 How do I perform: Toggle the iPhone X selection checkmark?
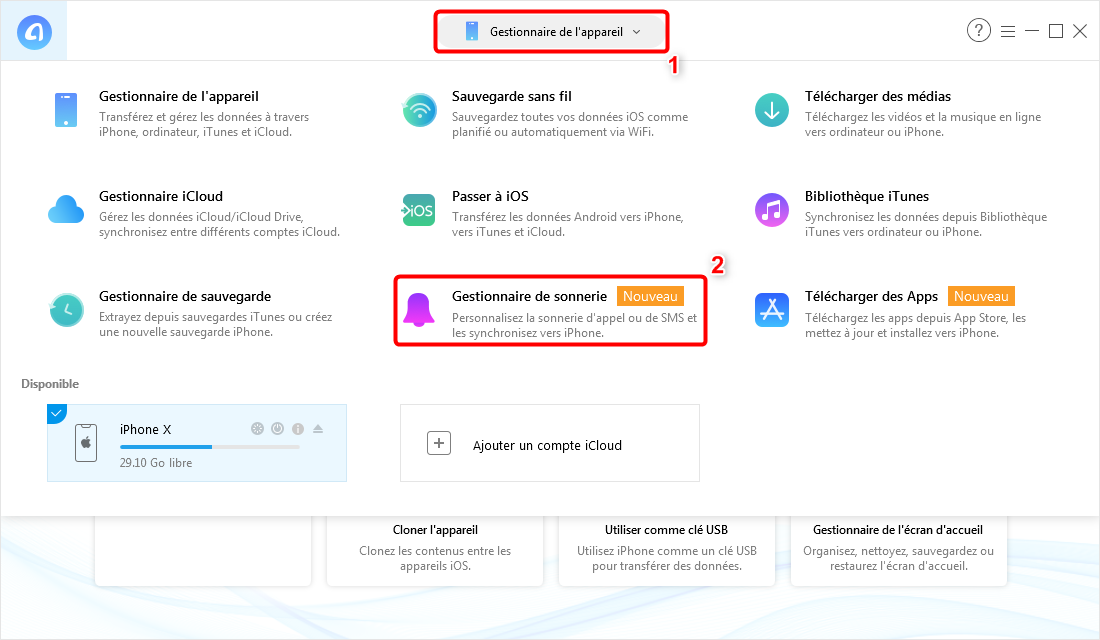pos(56,413)
